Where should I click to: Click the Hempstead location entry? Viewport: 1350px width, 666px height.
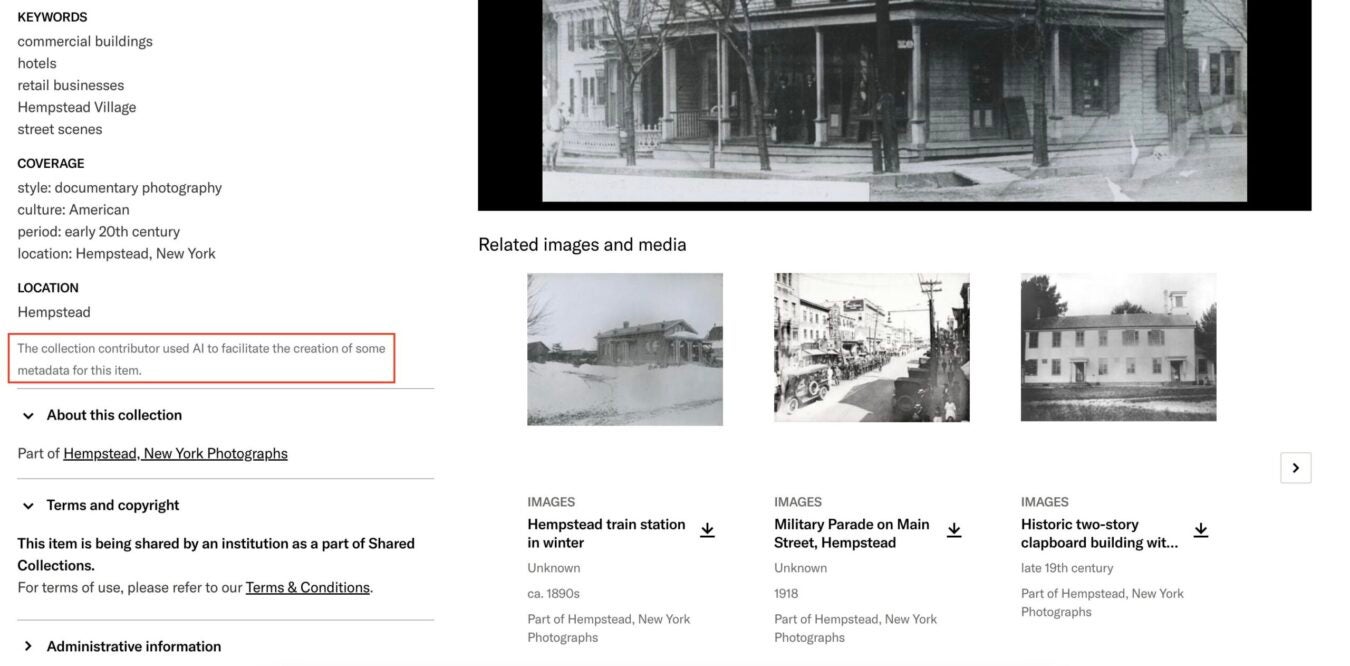pos(54,311)
